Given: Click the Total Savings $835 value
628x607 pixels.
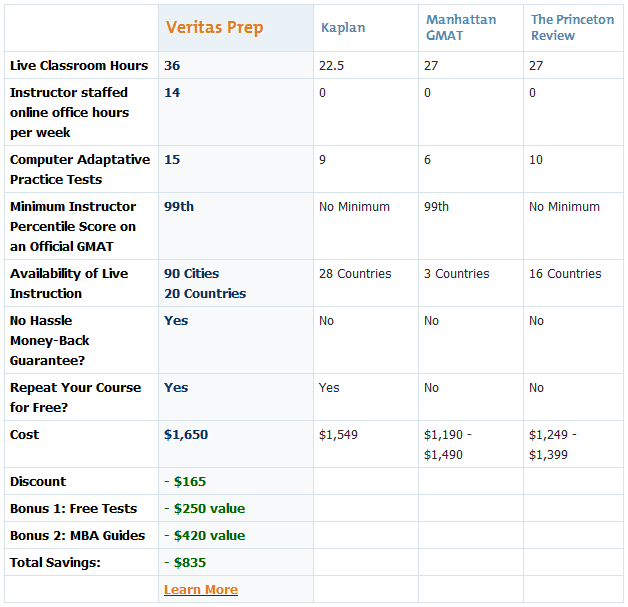Looking at the screenshot, I should 185,563.
